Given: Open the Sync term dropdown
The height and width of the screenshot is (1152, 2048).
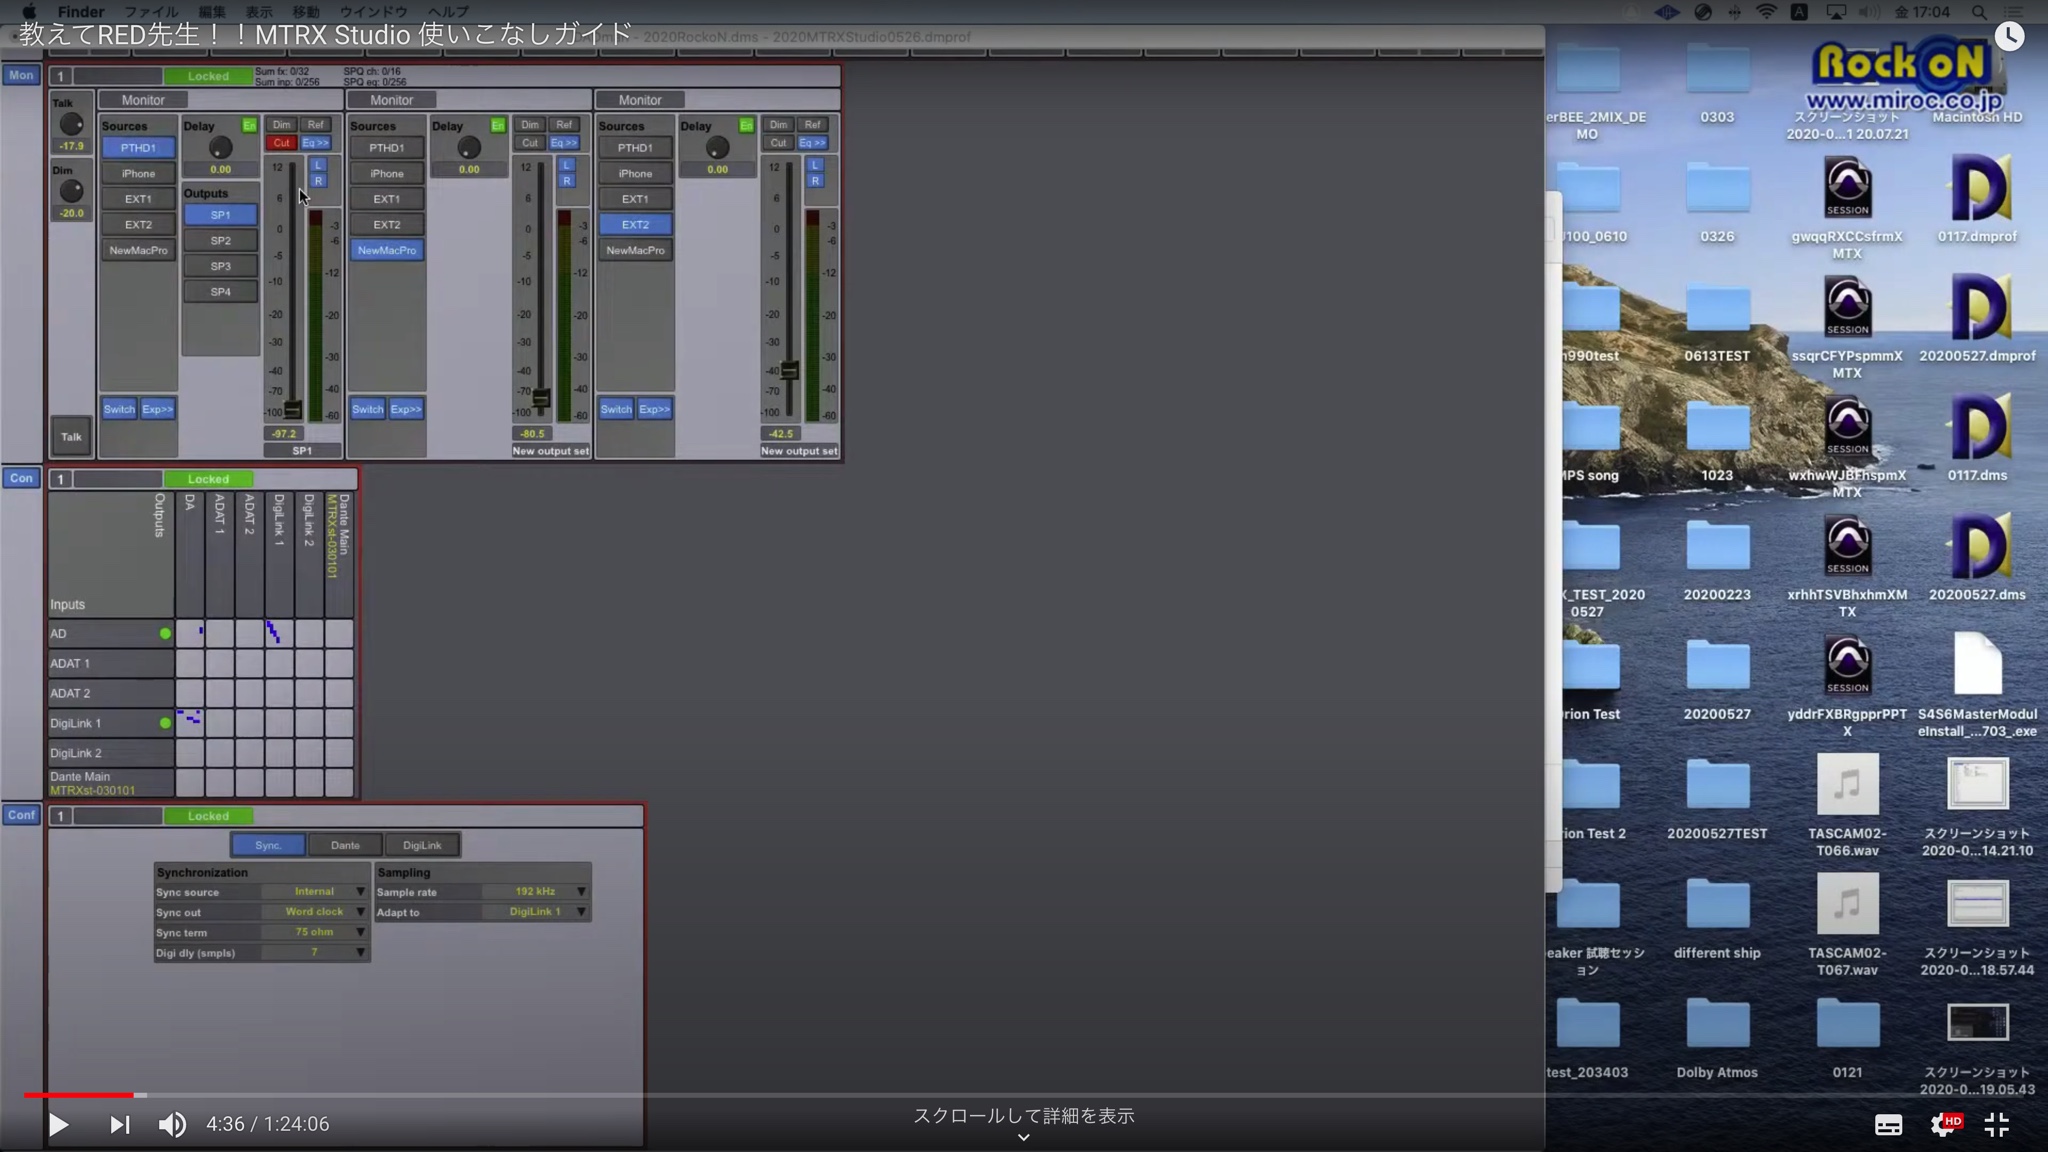Looking at the screenshot, I should tap(314, 932).
